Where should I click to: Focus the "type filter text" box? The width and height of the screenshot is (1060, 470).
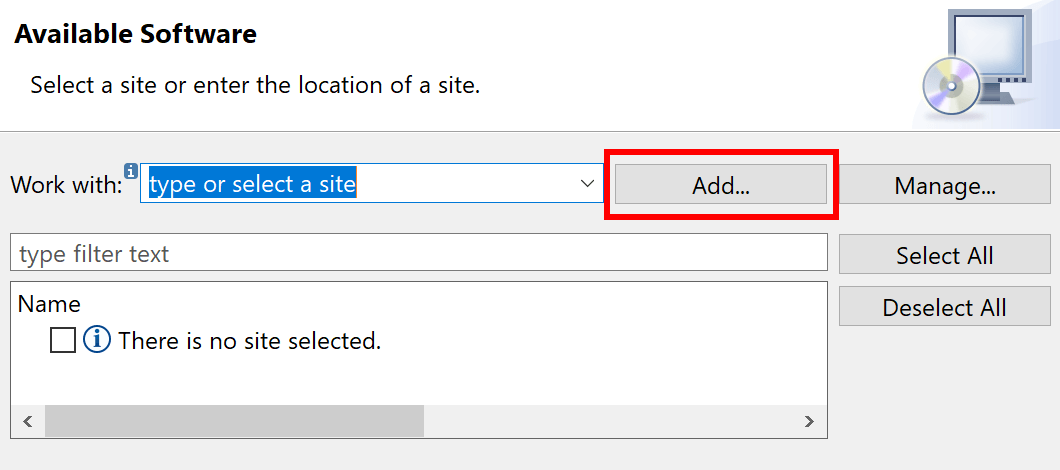click(x=419, y=253)
